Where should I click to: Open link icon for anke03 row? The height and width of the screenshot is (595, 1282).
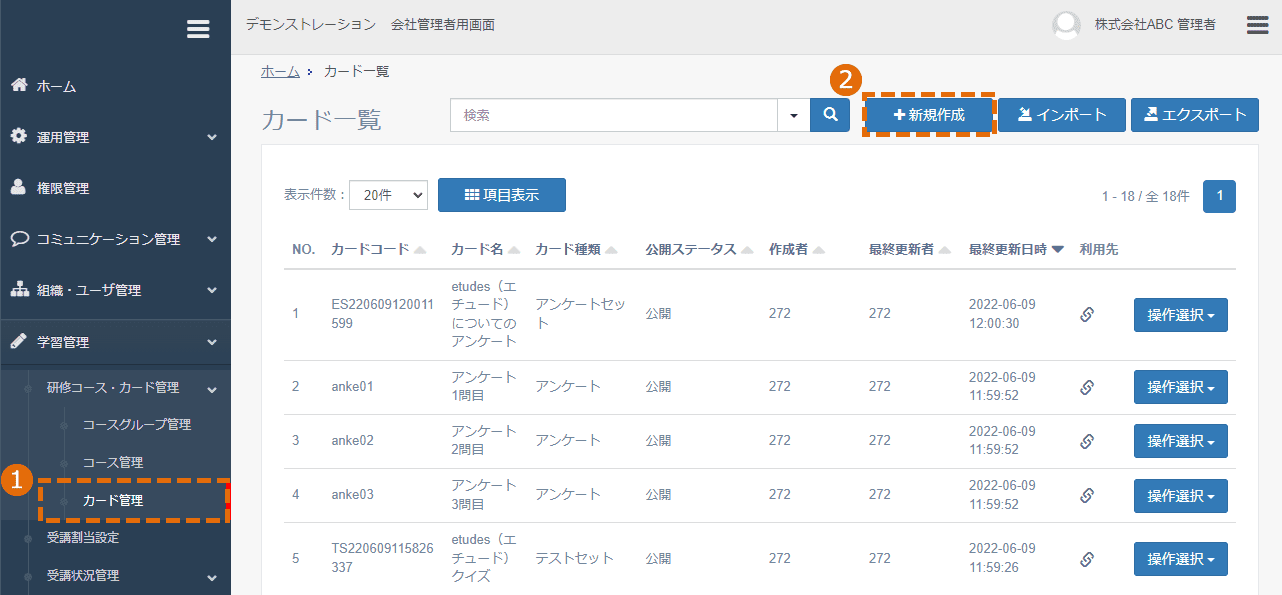1087,495
